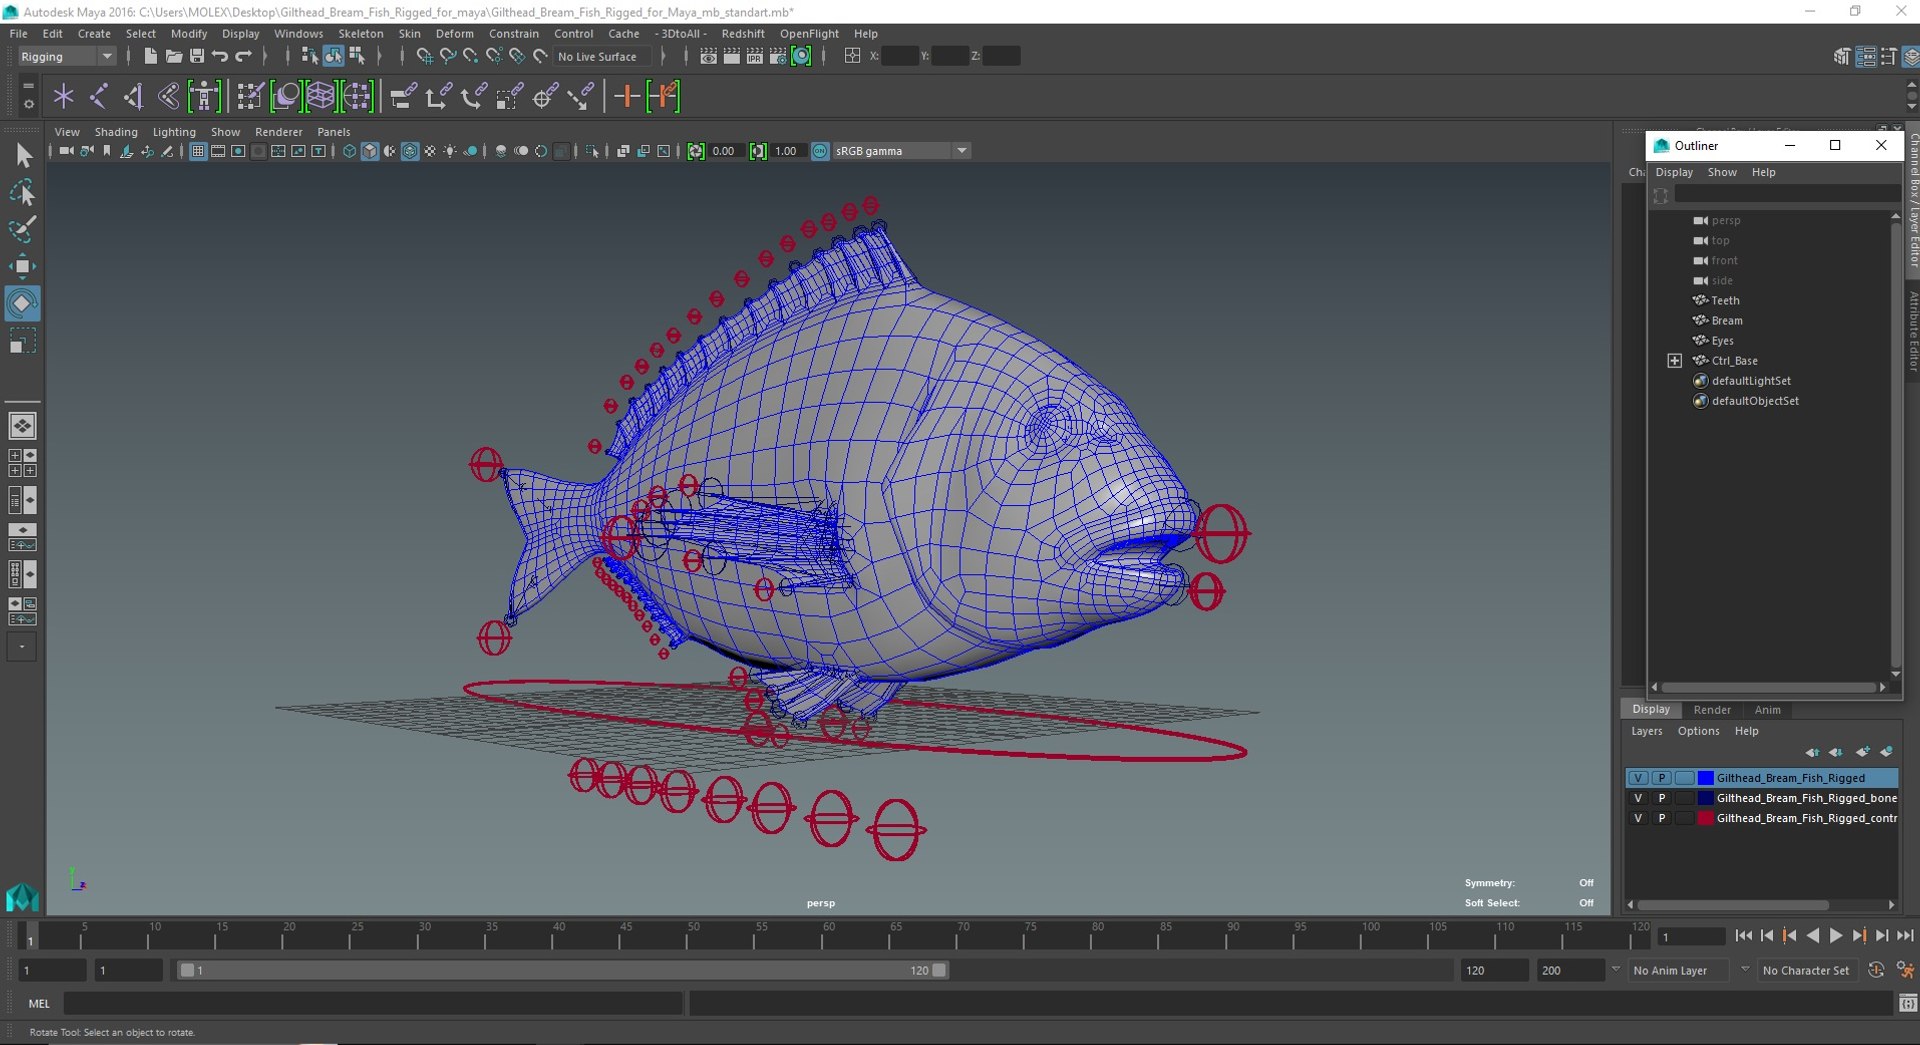Choose the Paint Selection tool
This screenshot has height=1045, width=1920.
click(x=23, y=229)
